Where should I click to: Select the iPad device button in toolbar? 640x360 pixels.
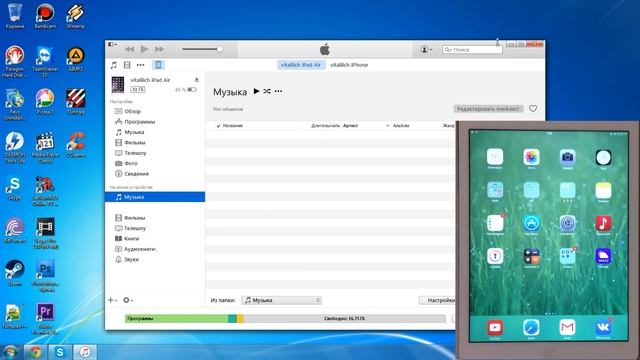click(158, 65)
